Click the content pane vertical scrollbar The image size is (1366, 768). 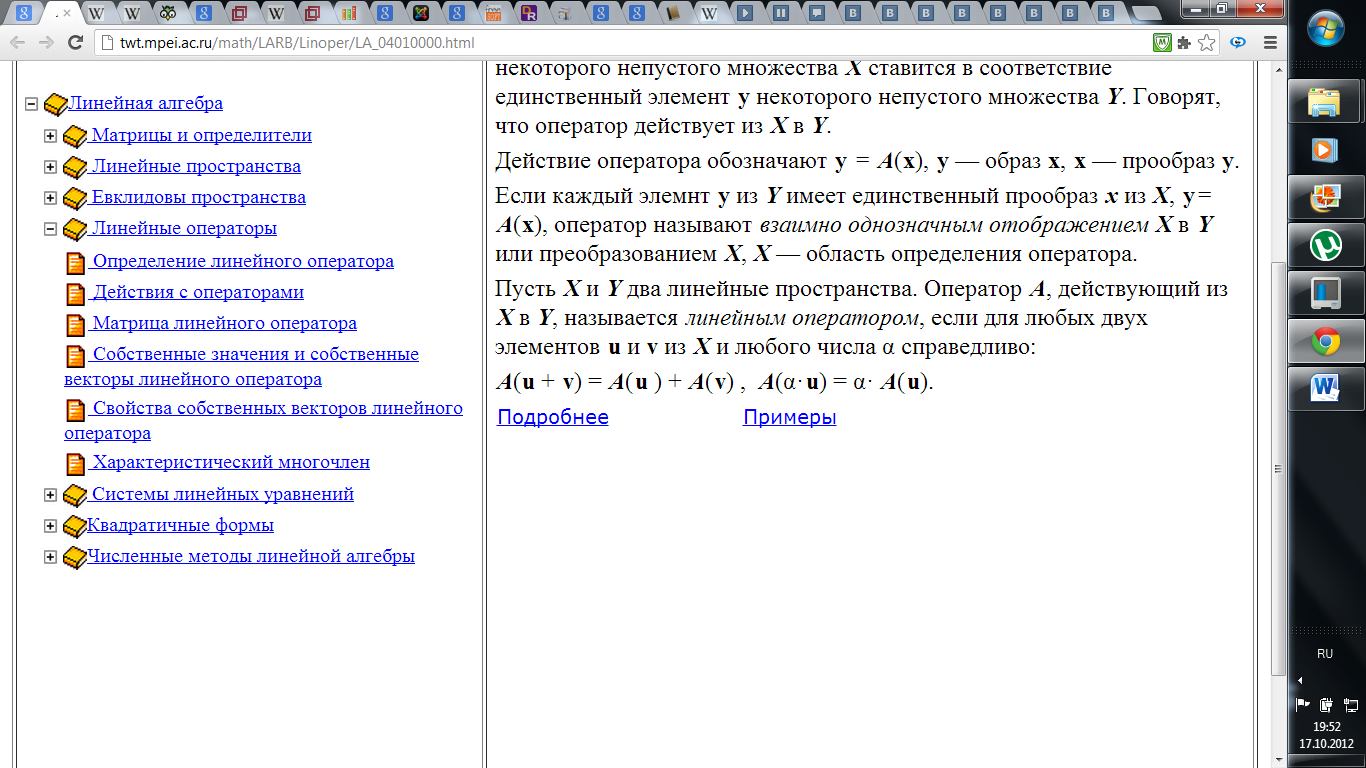pos(1278,468)
